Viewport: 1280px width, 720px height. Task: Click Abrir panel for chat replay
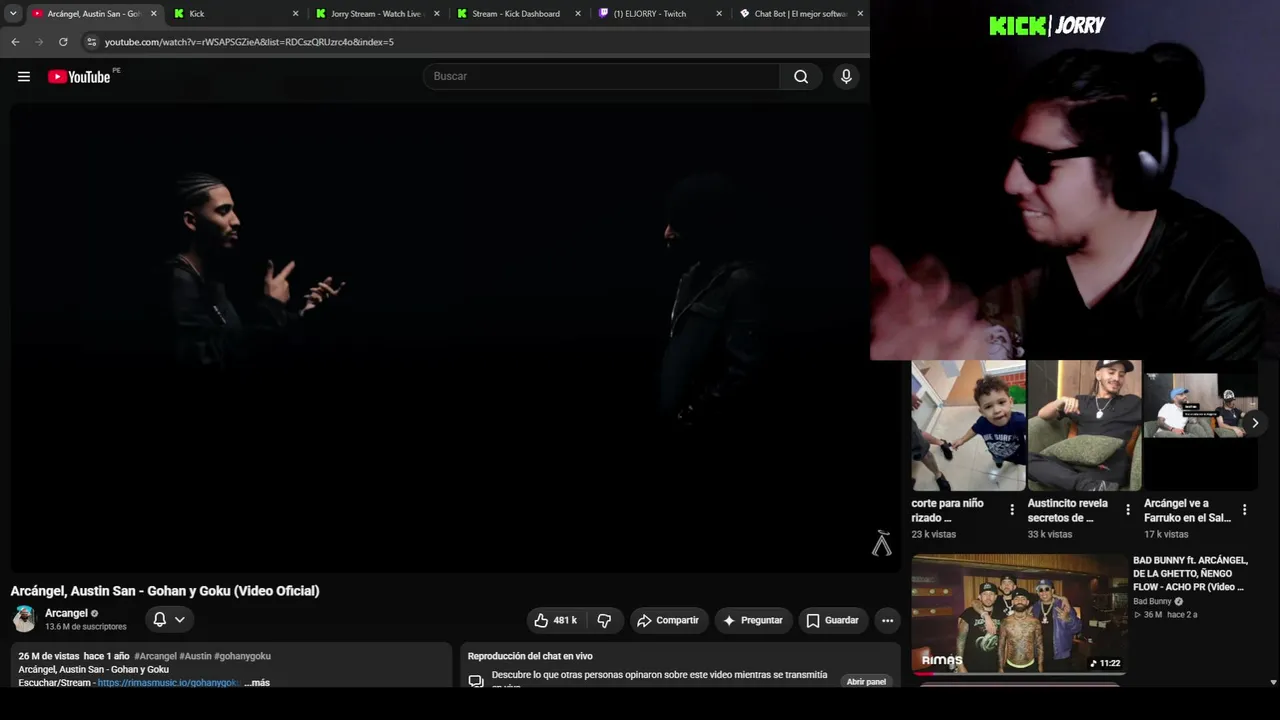click(866, 682)
